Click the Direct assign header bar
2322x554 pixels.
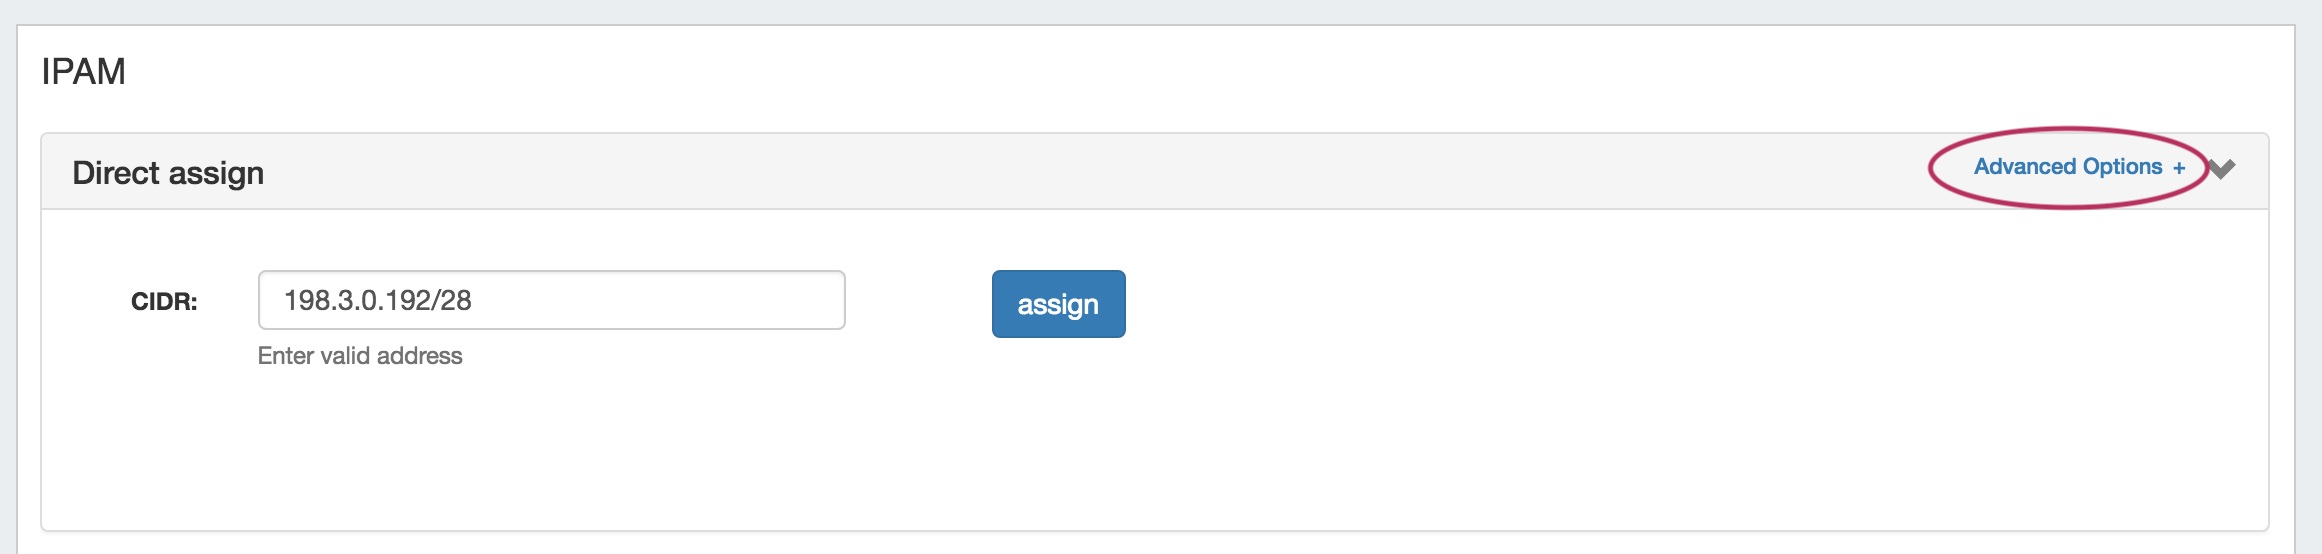pyautogui.click(x=1000, y=172)
